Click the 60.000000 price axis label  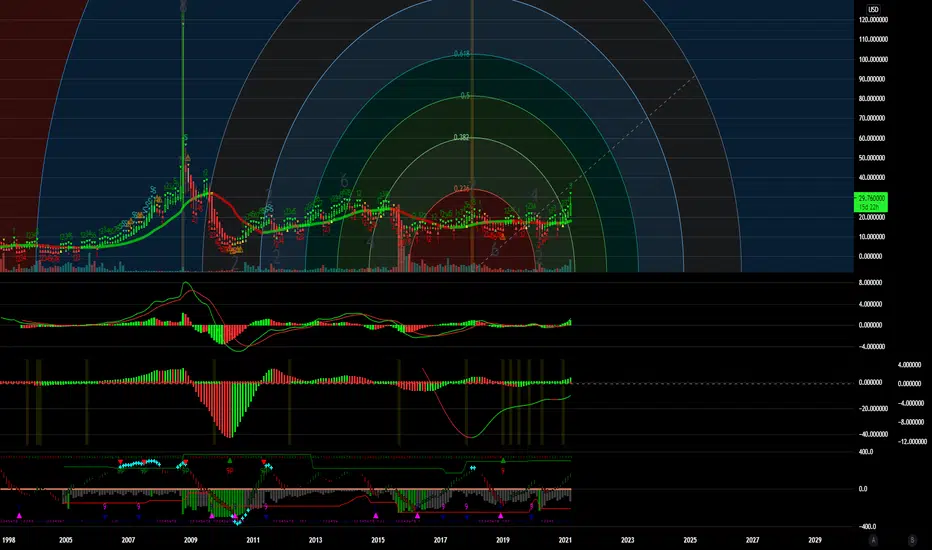[873, 138]
